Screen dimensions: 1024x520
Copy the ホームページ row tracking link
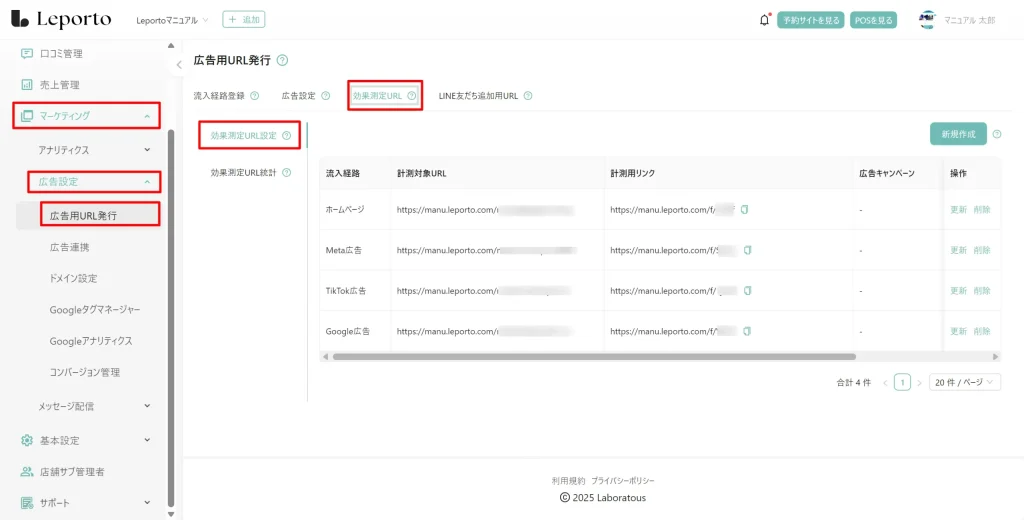(744, 210)
